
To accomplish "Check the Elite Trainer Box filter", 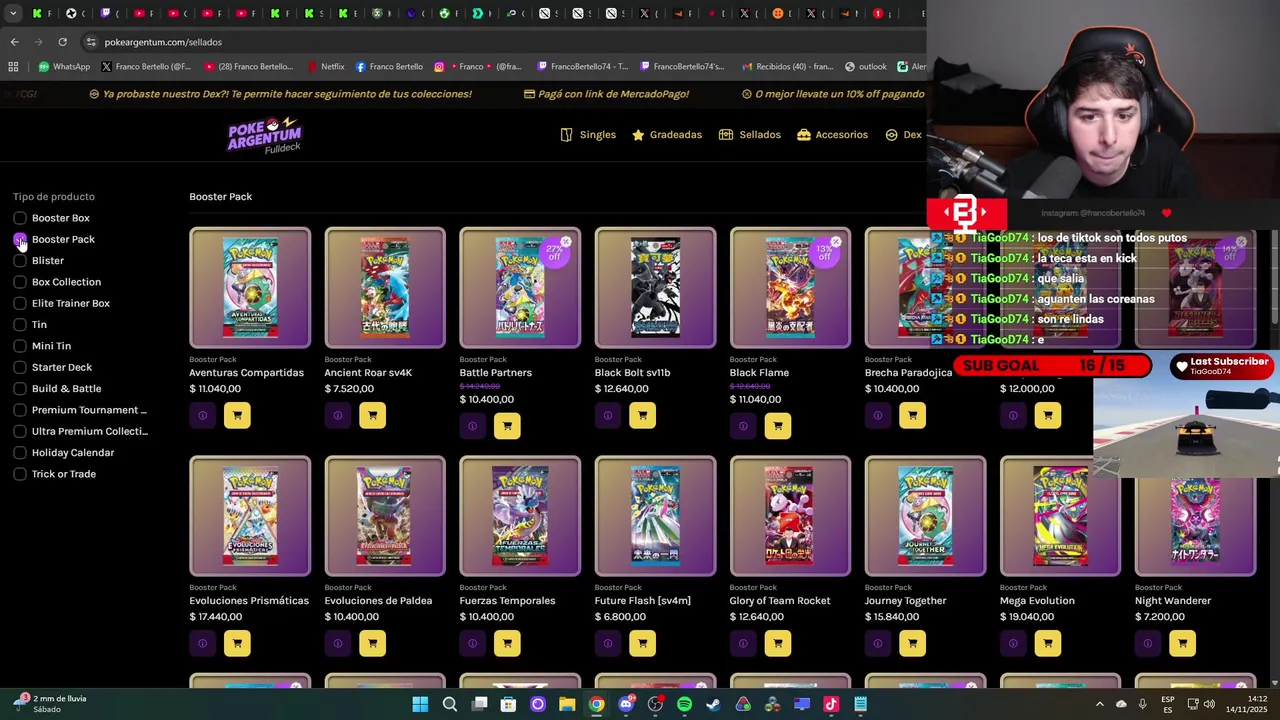I will pyautogui.click(x=20, y=303).
